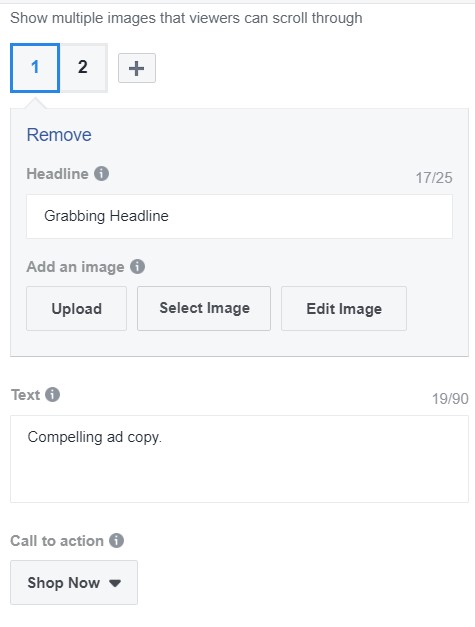Click the Call to action info icon
475x627 pixels.
116,541
